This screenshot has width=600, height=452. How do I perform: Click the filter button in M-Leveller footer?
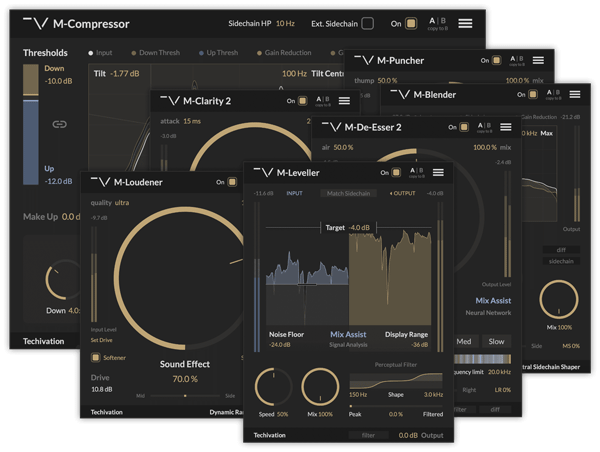[x=368, y=435]
